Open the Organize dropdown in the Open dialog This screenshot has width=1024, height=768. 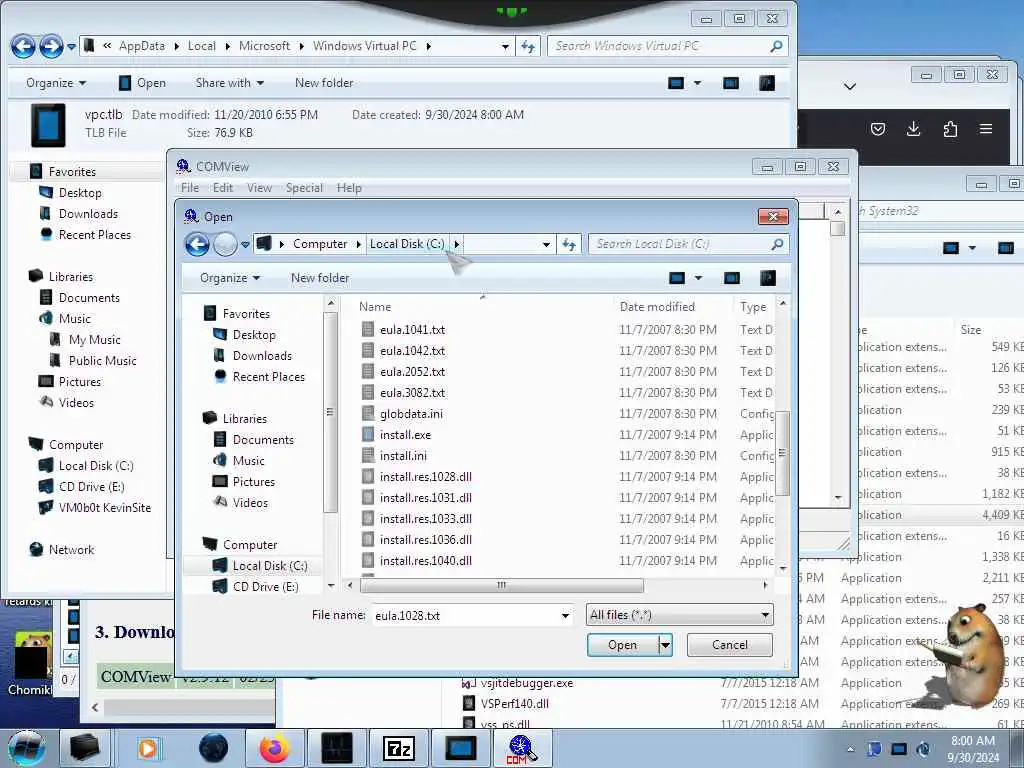click(x=230, y=278)
